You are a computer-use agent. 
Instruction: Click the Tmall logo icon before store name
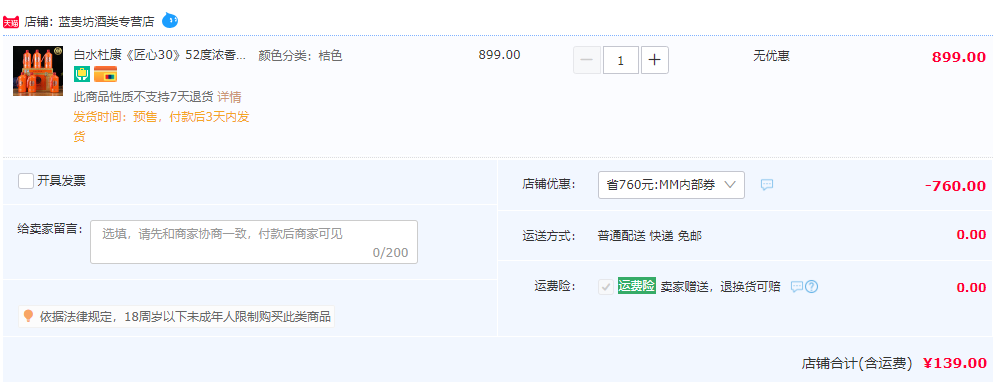click(11, 22)
